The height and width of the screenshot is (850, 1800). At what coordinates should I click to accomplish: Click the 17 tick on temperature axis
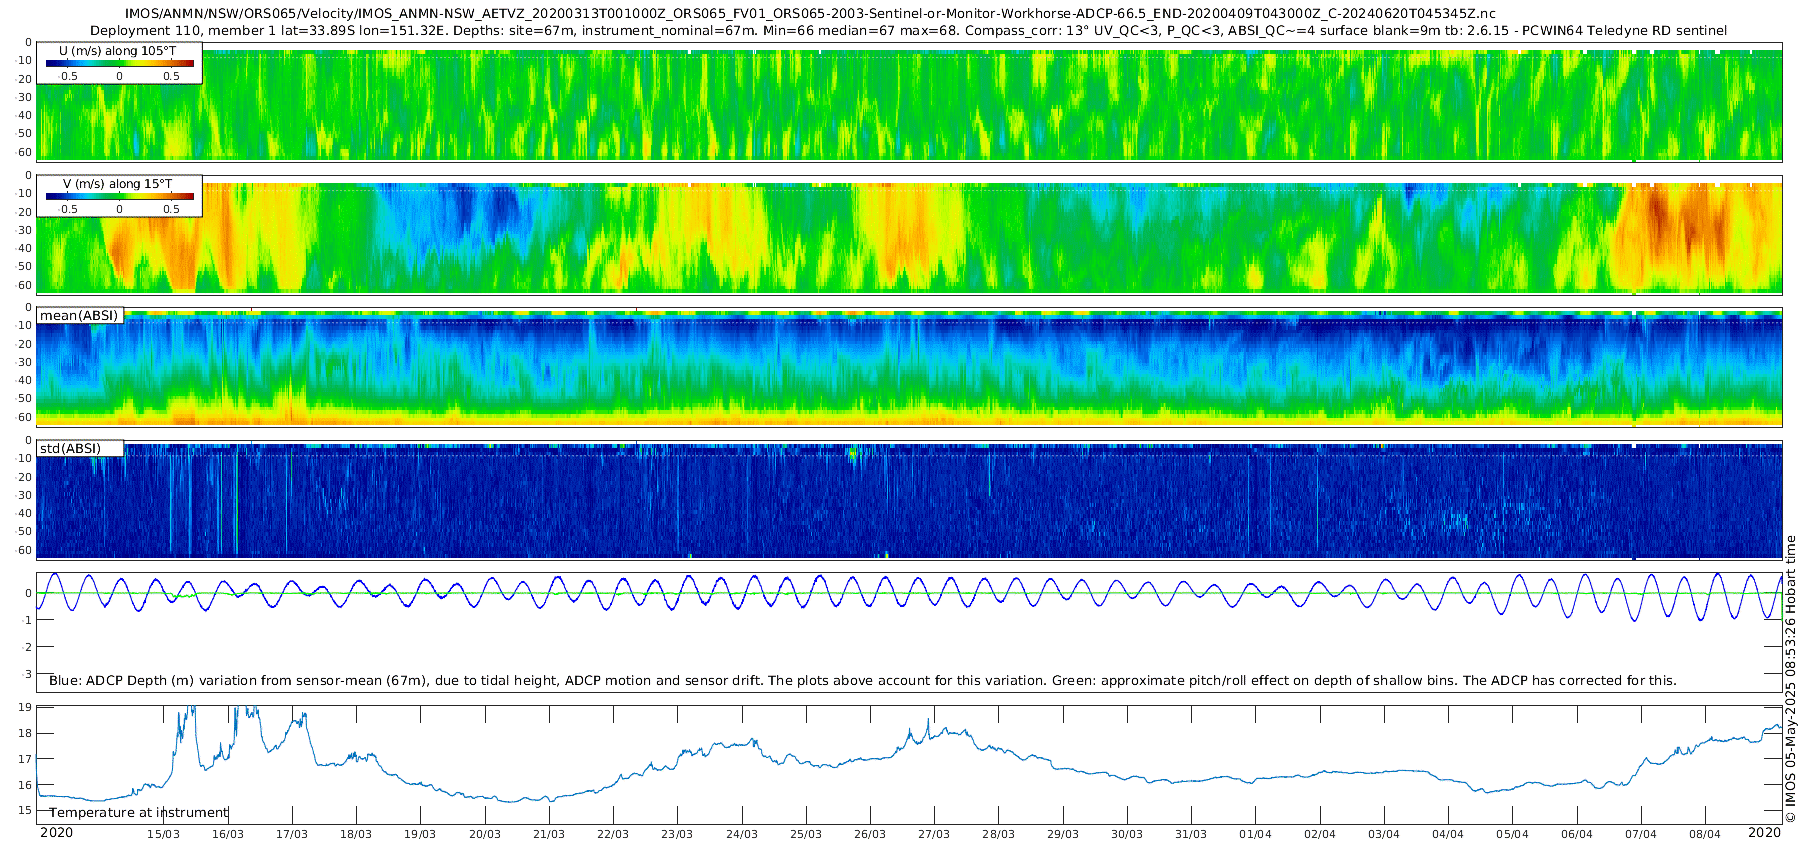(25, 759)
